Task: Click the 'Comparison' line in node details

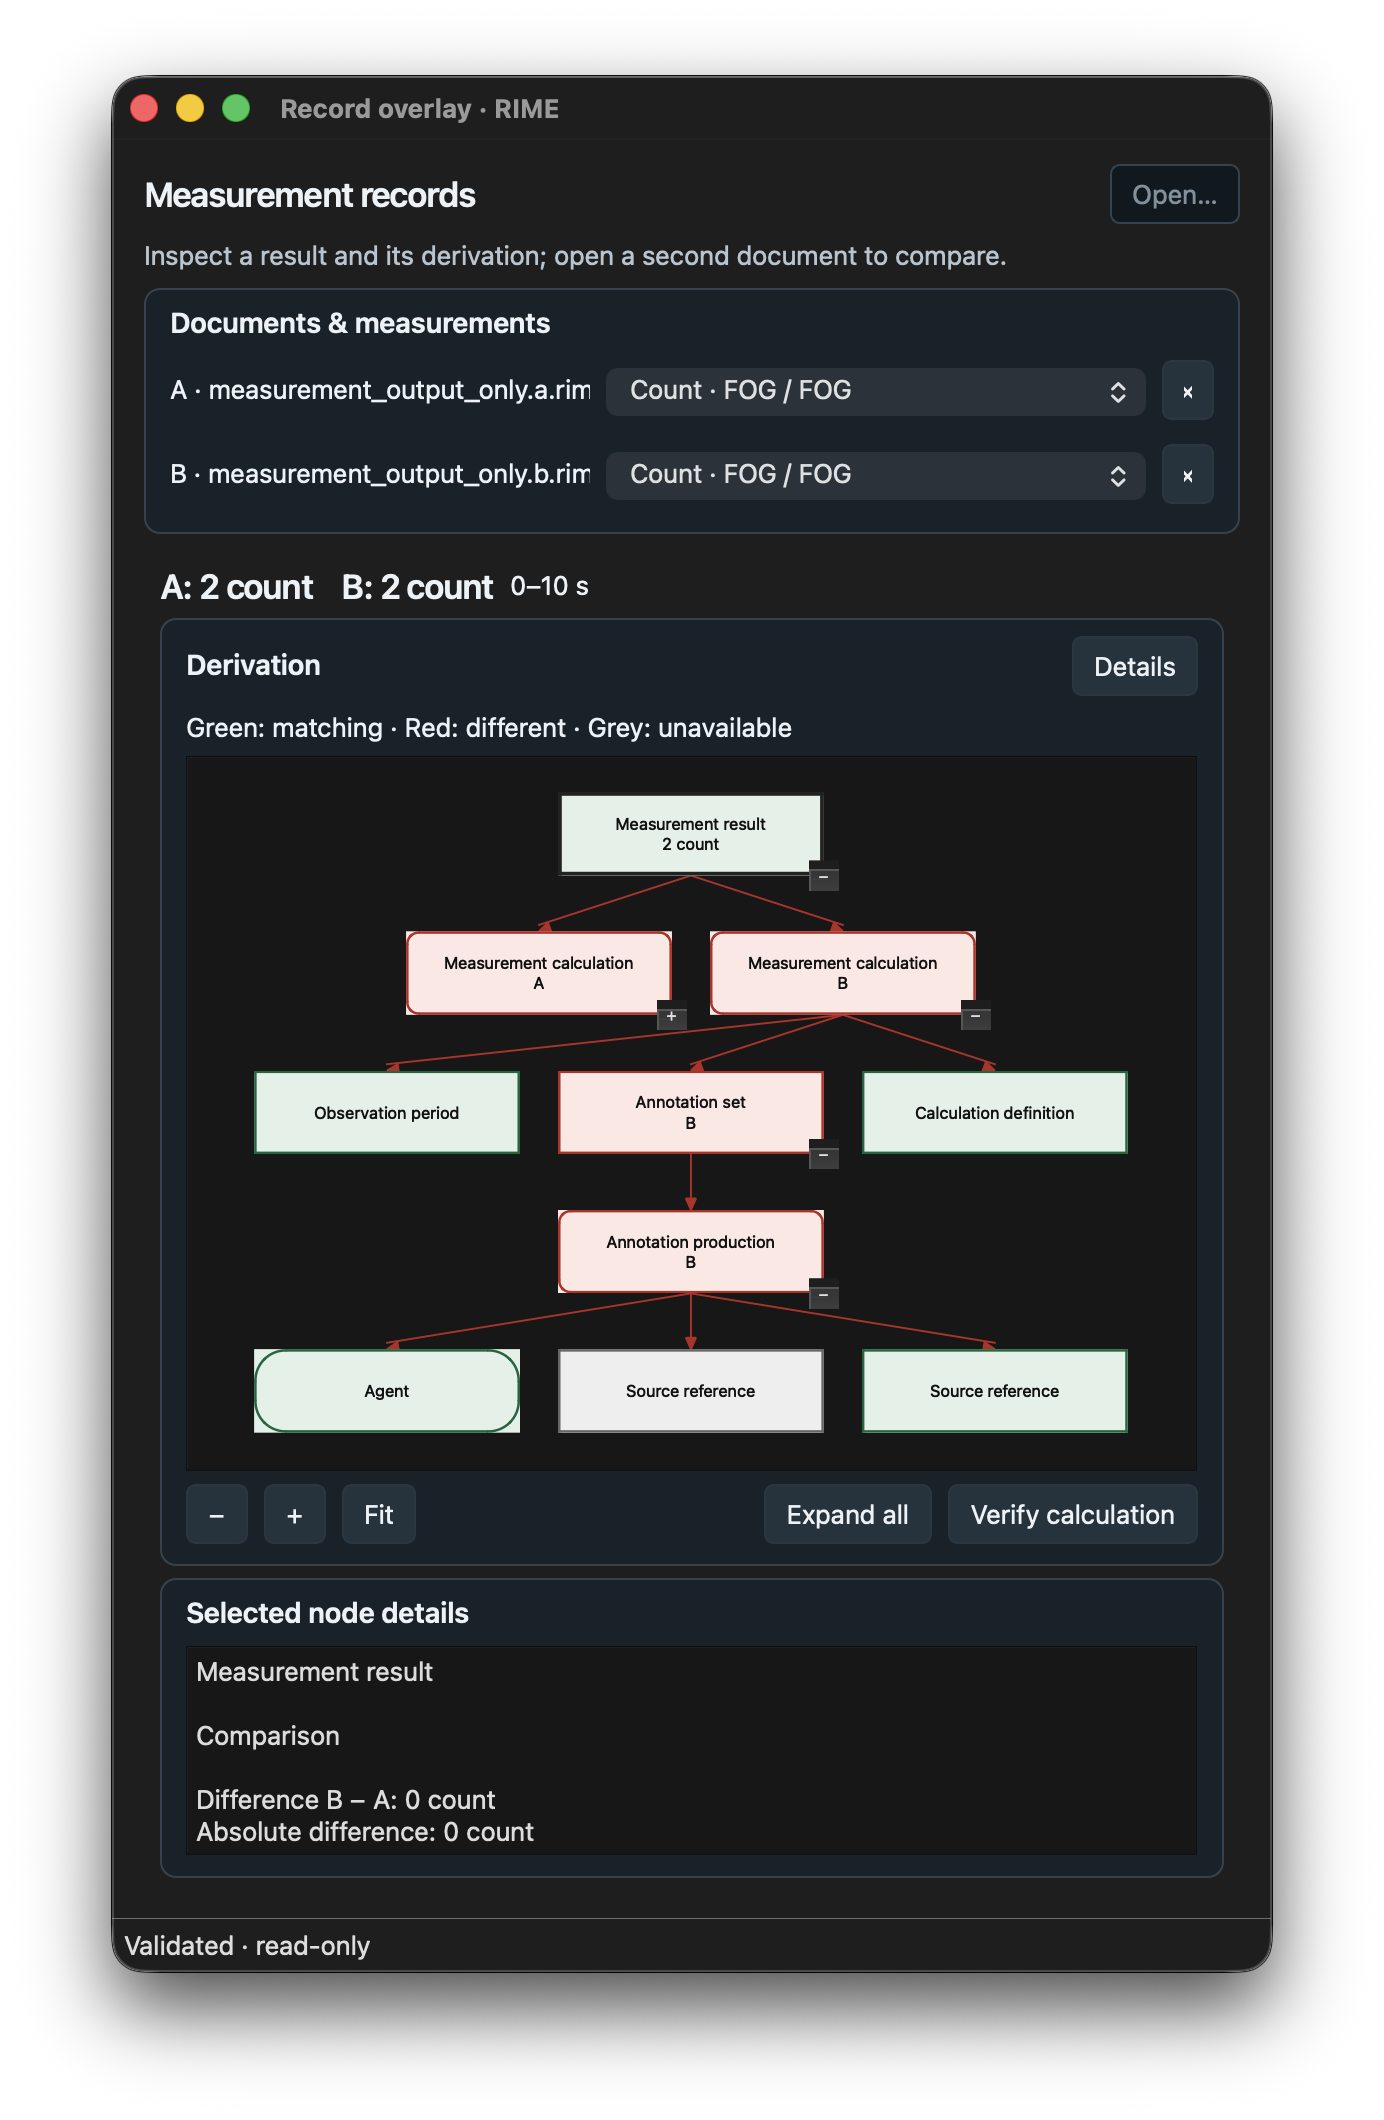Action: 268,1736
